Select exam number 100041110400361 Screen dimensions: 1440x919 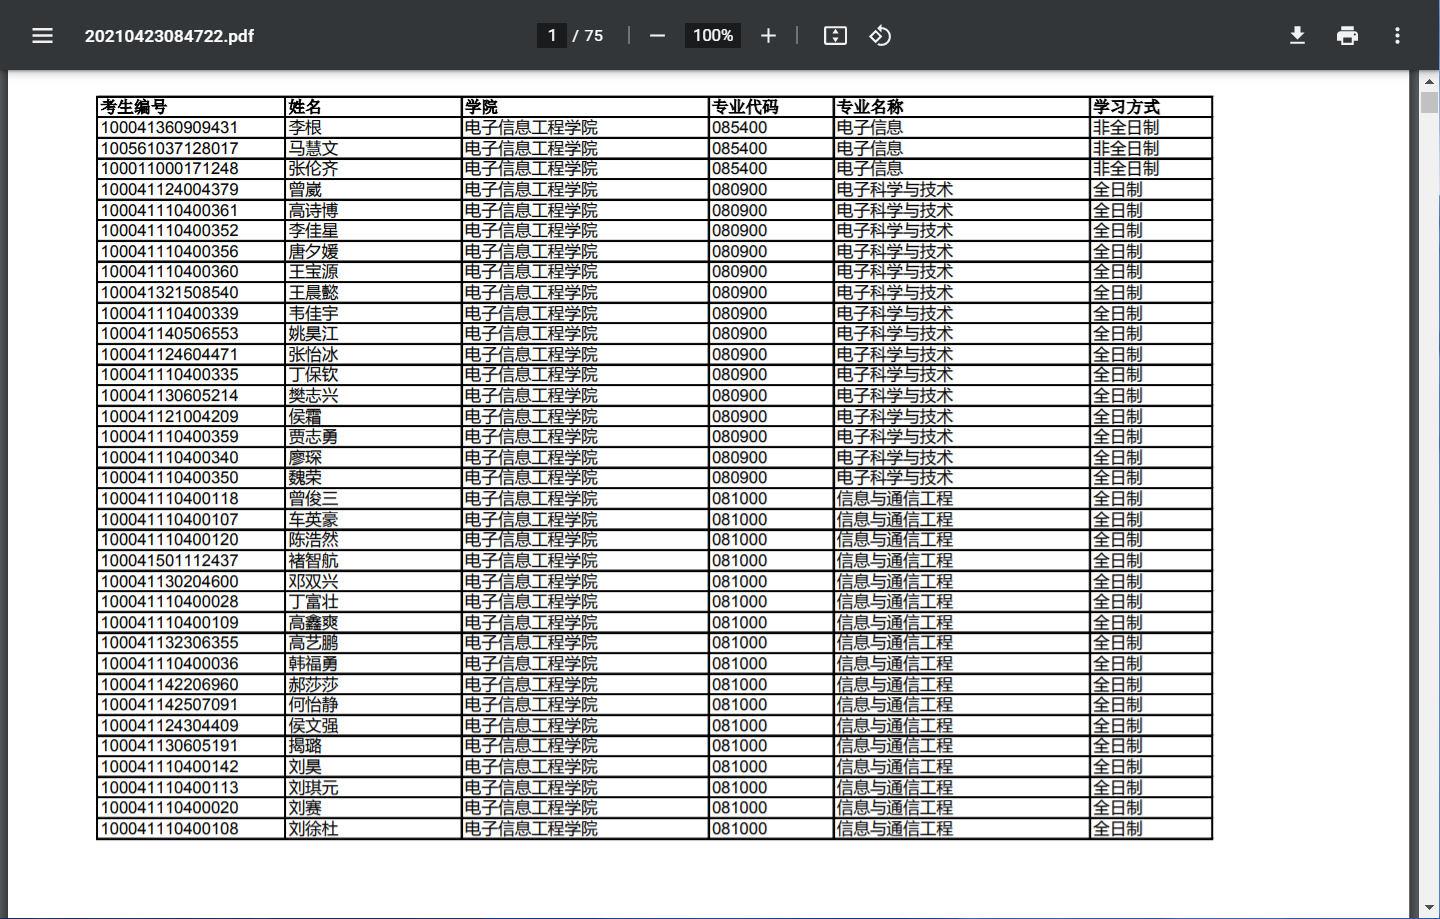pos(170,210)
